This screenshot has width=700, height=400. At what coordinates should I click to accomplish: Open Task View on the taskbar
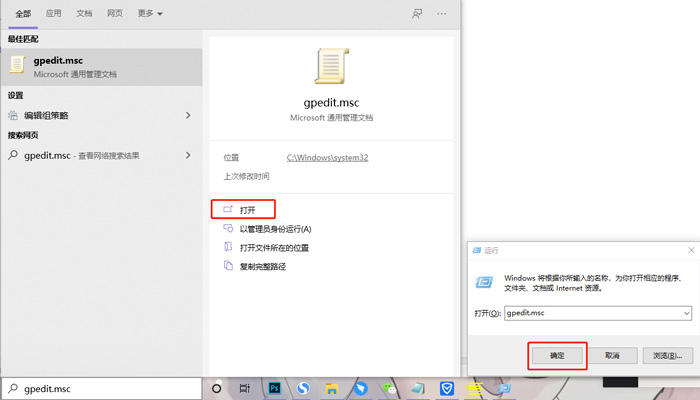[x=245, y=388]
